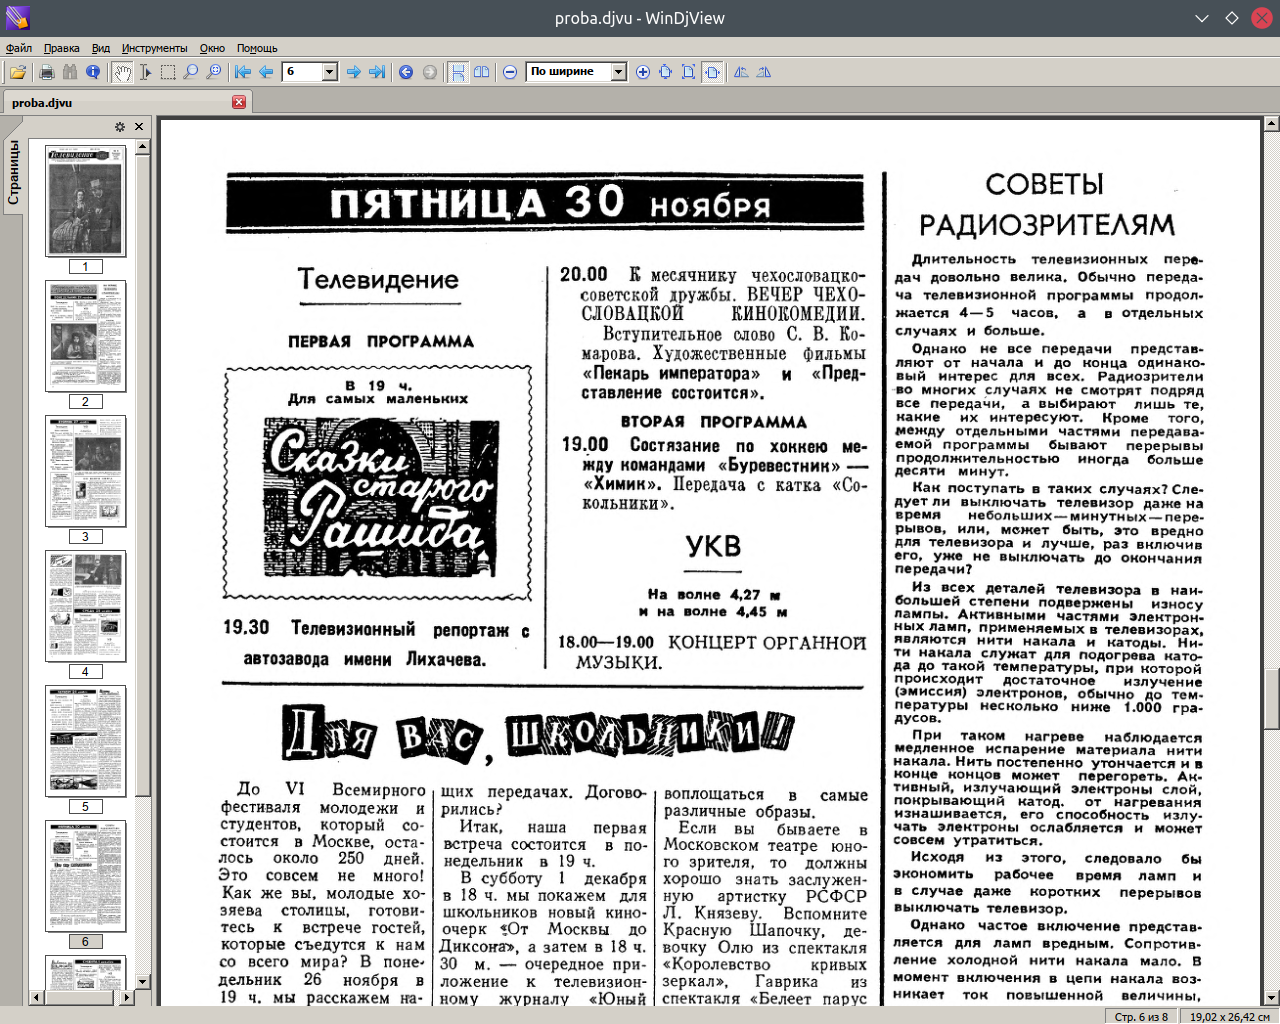Click the Страницы vertical sidebar tab

point(13,172)
